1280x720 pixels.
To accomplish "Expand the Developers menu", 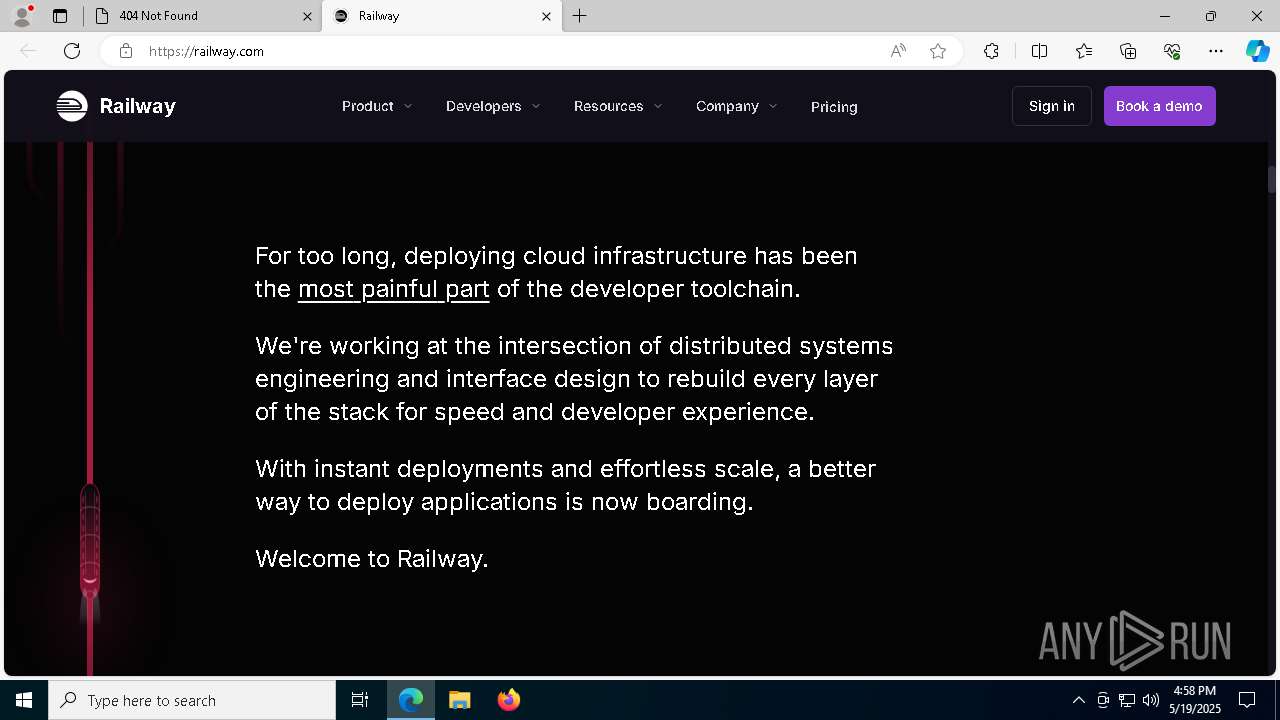I will click(x=493, y=106).
